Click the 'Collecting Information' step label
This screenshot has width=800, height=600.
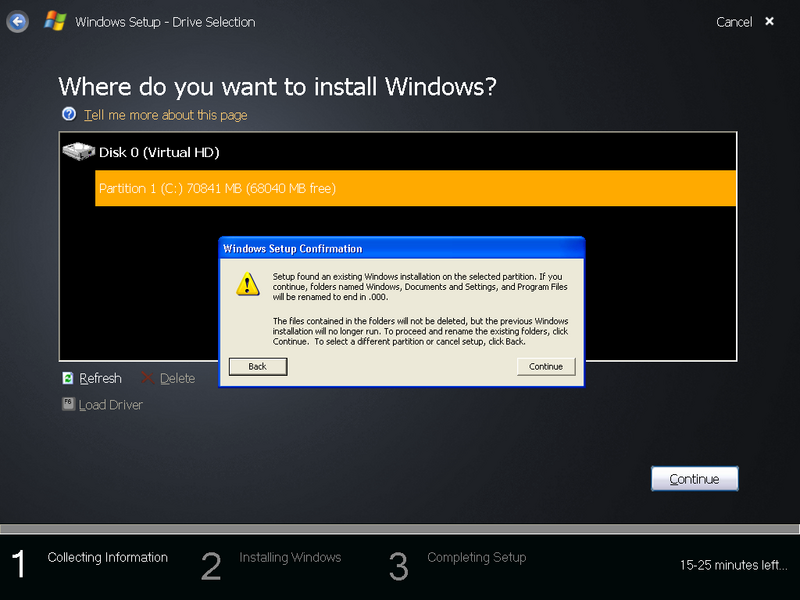click(108, 557)
